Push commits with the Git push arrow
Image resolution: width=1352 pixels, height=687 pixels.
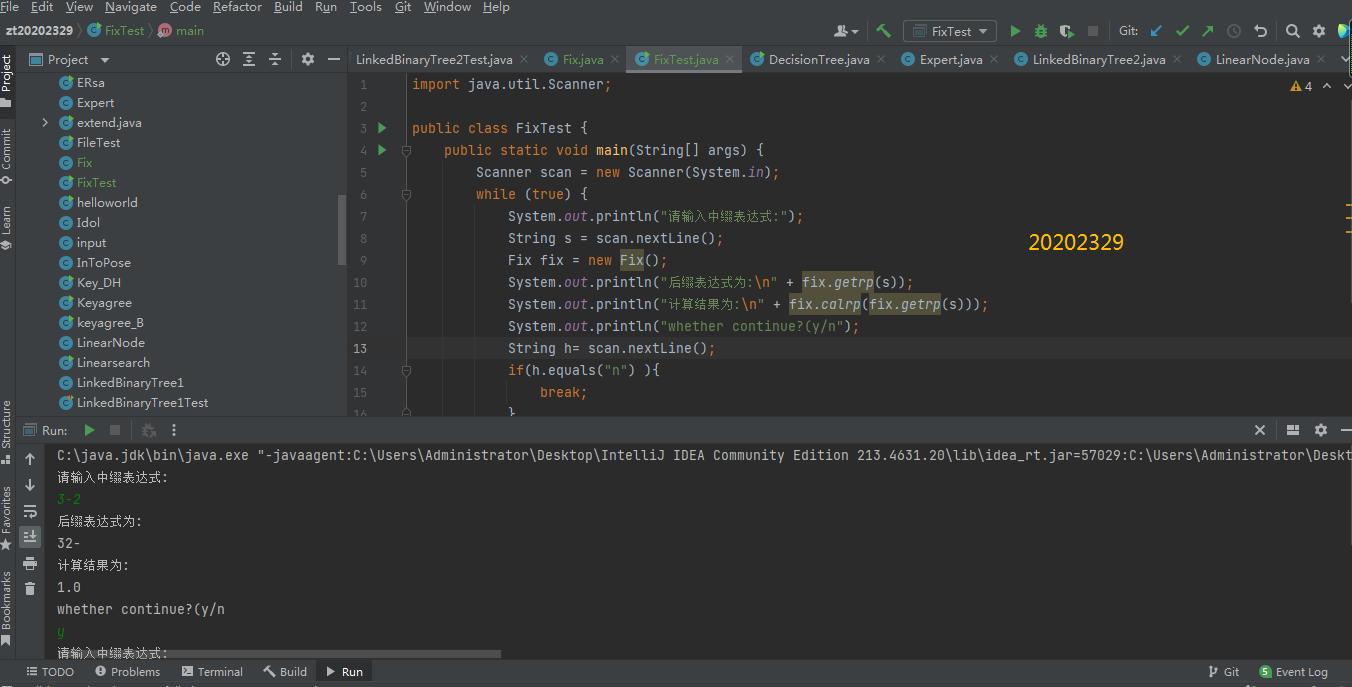point(1208,31)
